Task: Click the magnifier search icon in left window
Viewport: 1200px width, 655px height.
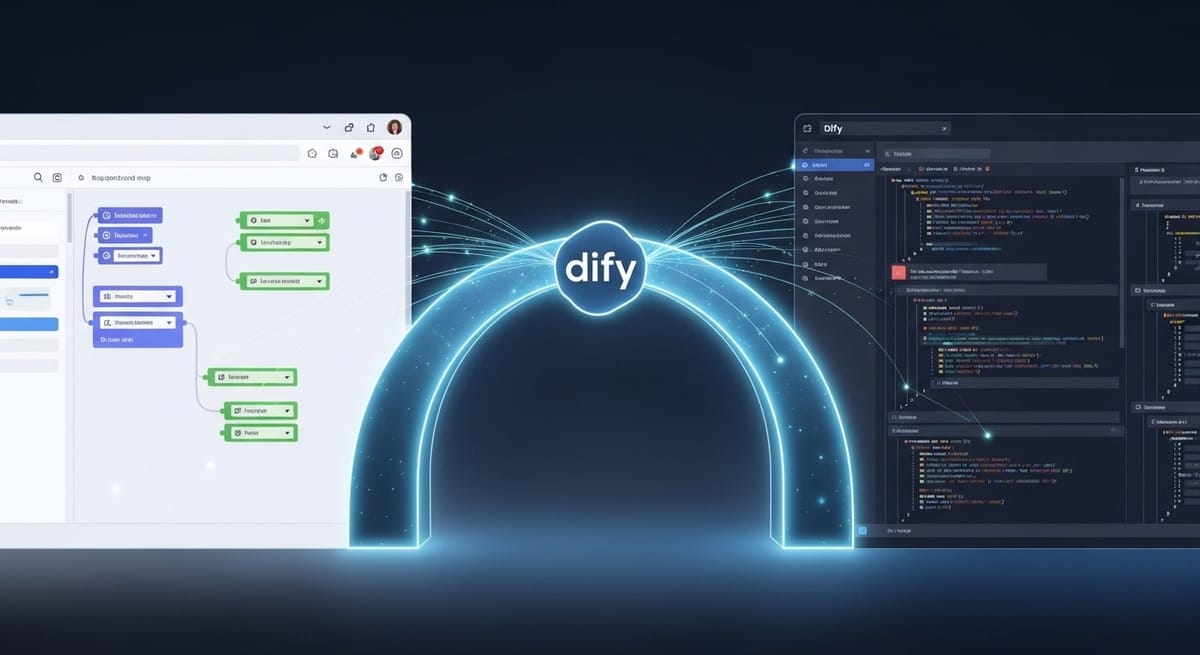Action: point(38,177)
